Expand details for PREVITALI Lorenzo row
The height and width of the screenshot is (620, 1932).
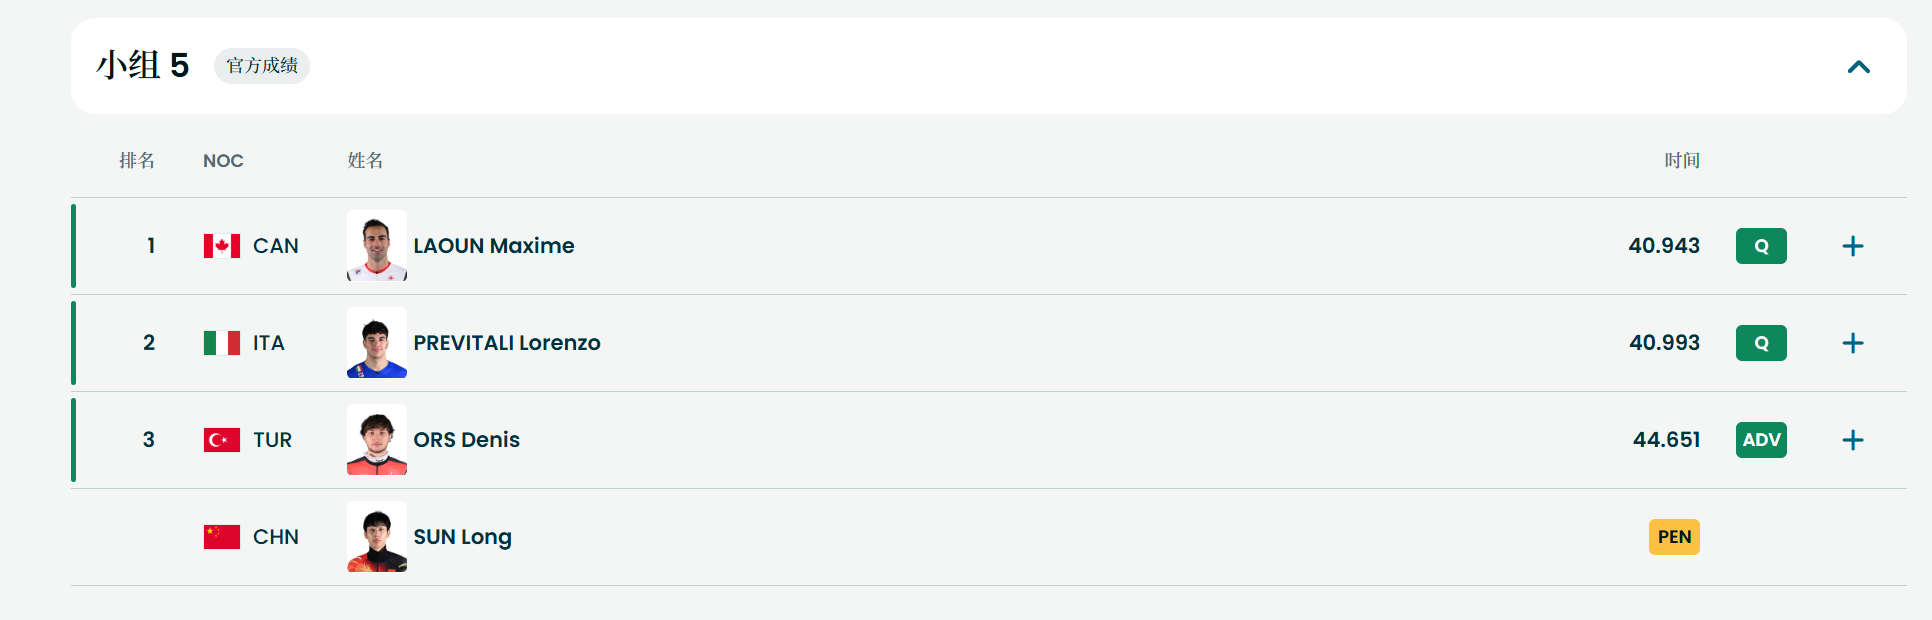pos(1852,343)
